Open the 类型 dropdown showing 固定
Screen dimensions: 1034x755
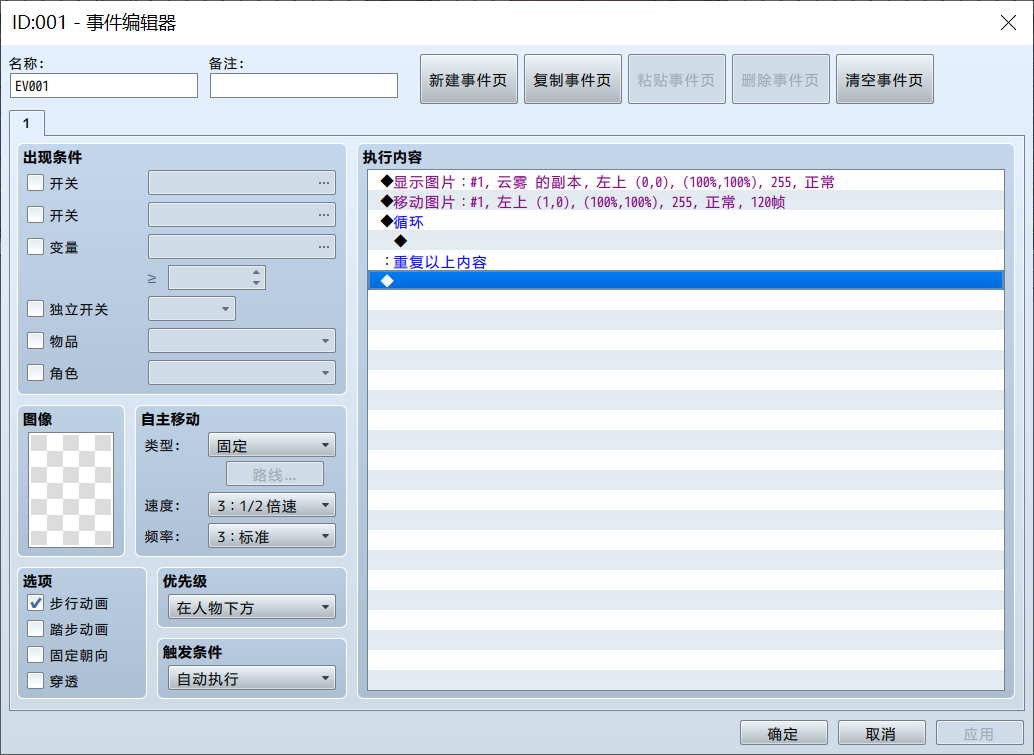click(272, 445)
